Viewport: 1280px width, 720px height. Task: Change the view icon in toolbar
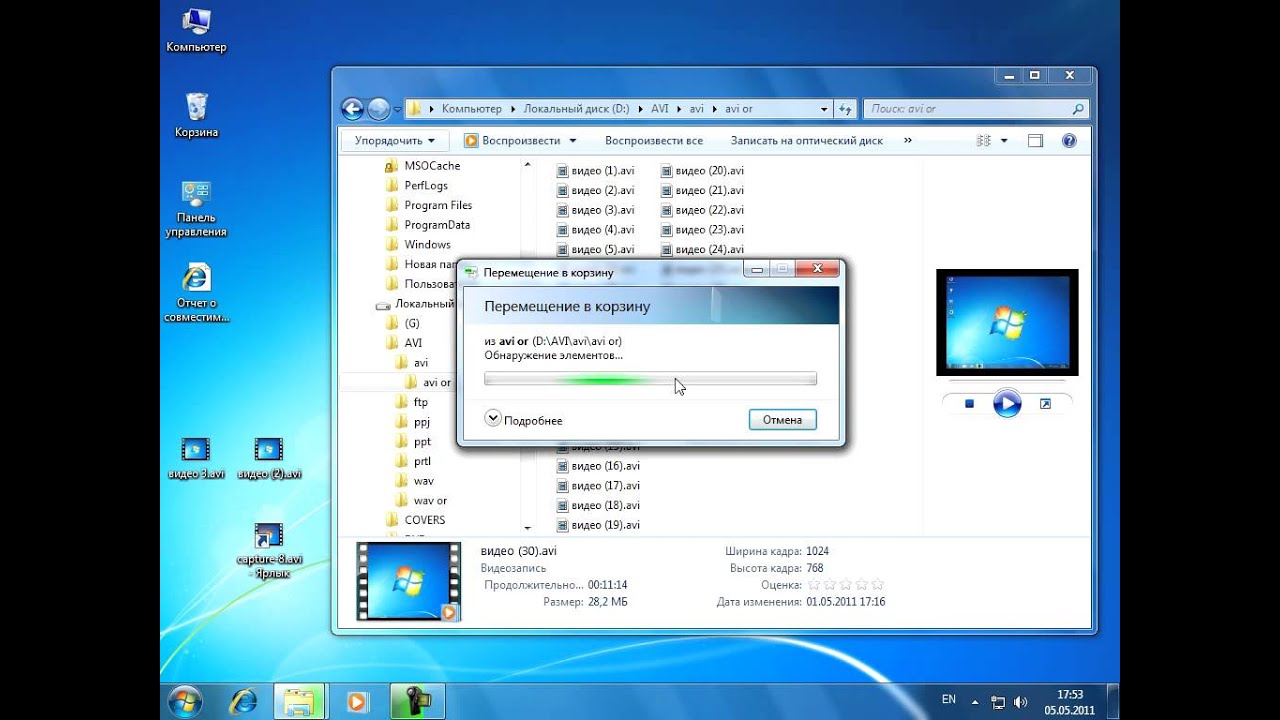[981, 141]
